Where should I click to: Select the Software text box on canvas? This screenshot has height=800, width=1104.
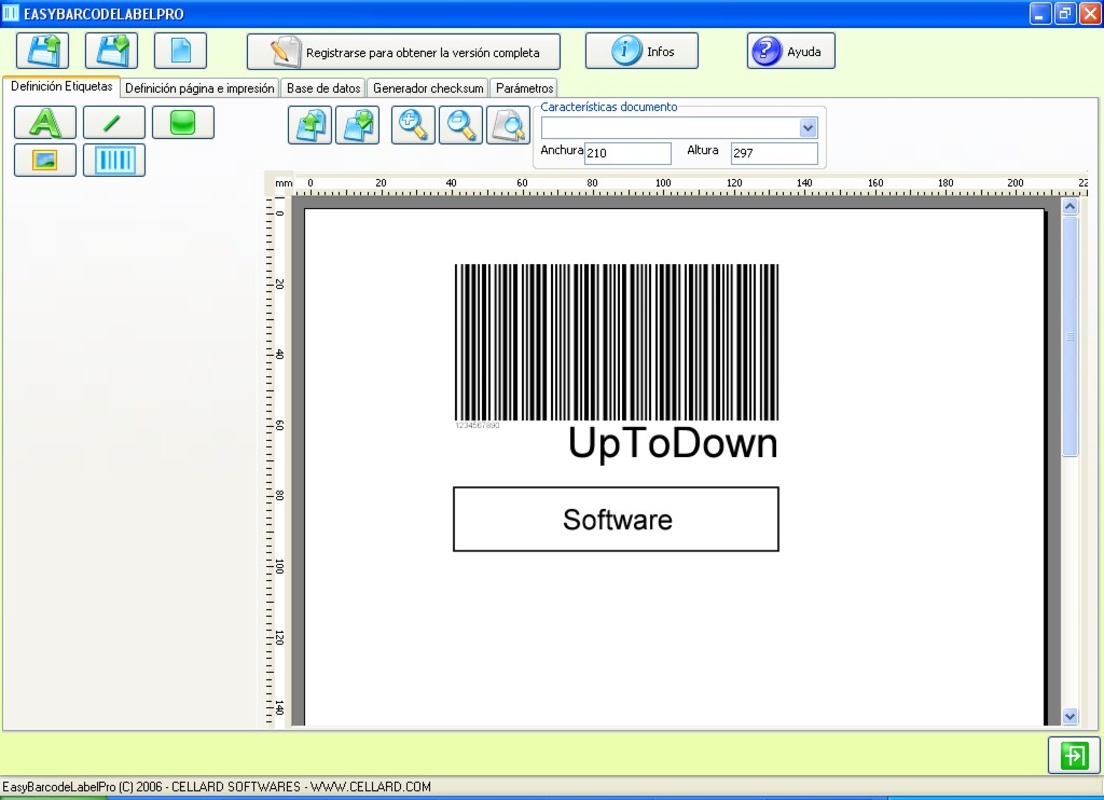(616, 519)
